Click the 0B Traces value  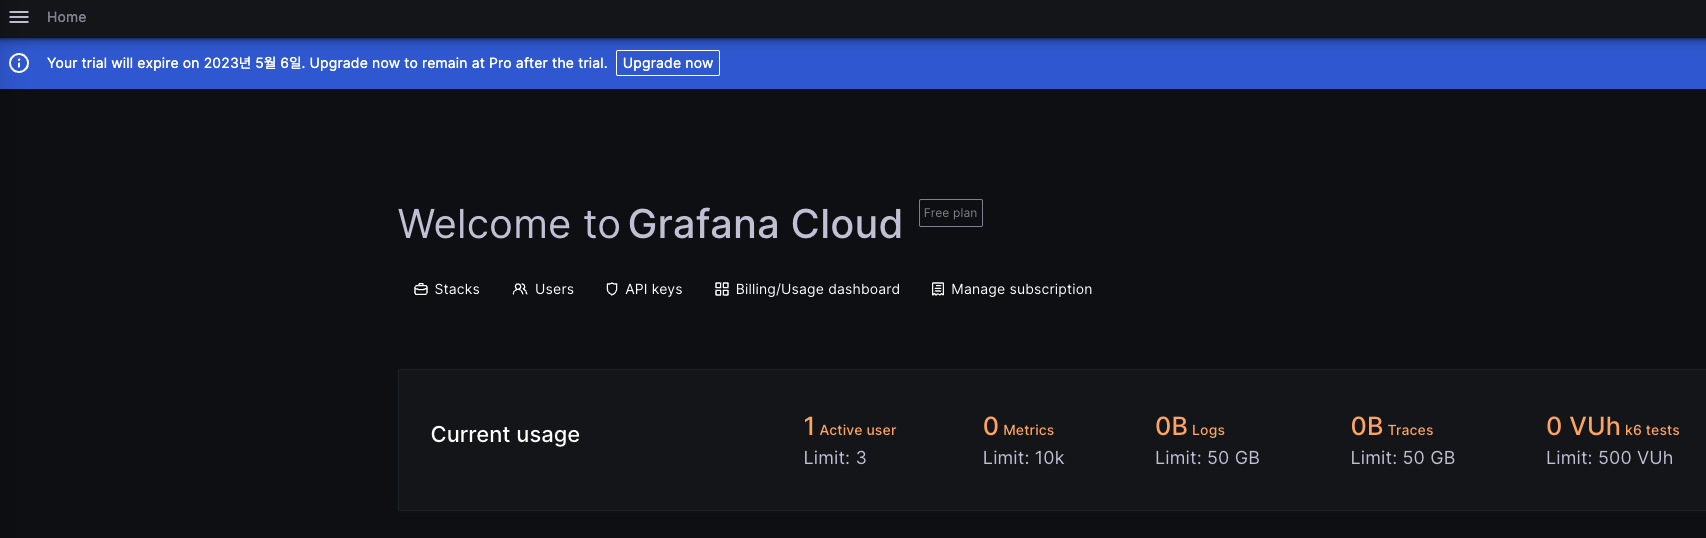(x=1392, y=427)
